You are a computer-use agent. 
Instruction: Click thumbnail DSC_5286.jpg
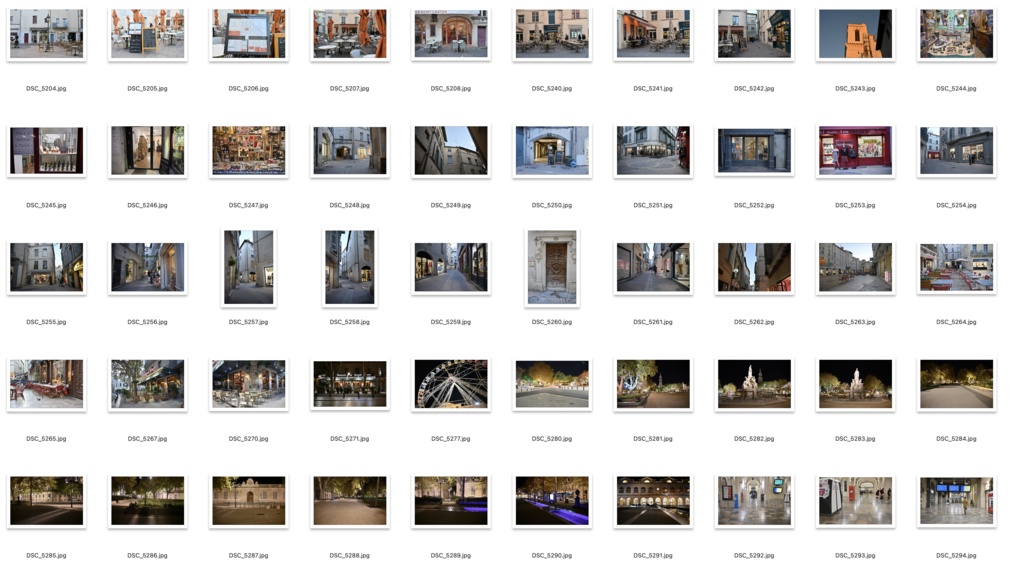tap(148, 501)
